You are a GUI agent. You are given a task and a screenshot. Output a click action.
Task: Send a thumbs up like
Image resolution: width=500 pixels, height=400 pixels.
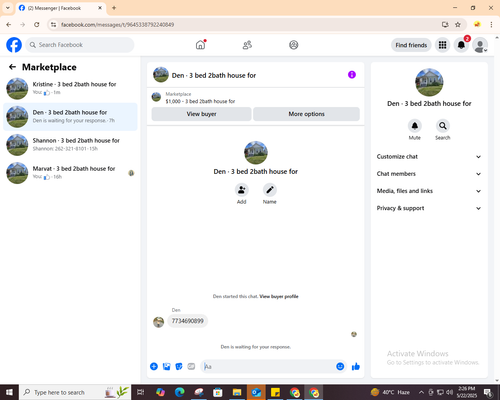[x=356, y=367]
